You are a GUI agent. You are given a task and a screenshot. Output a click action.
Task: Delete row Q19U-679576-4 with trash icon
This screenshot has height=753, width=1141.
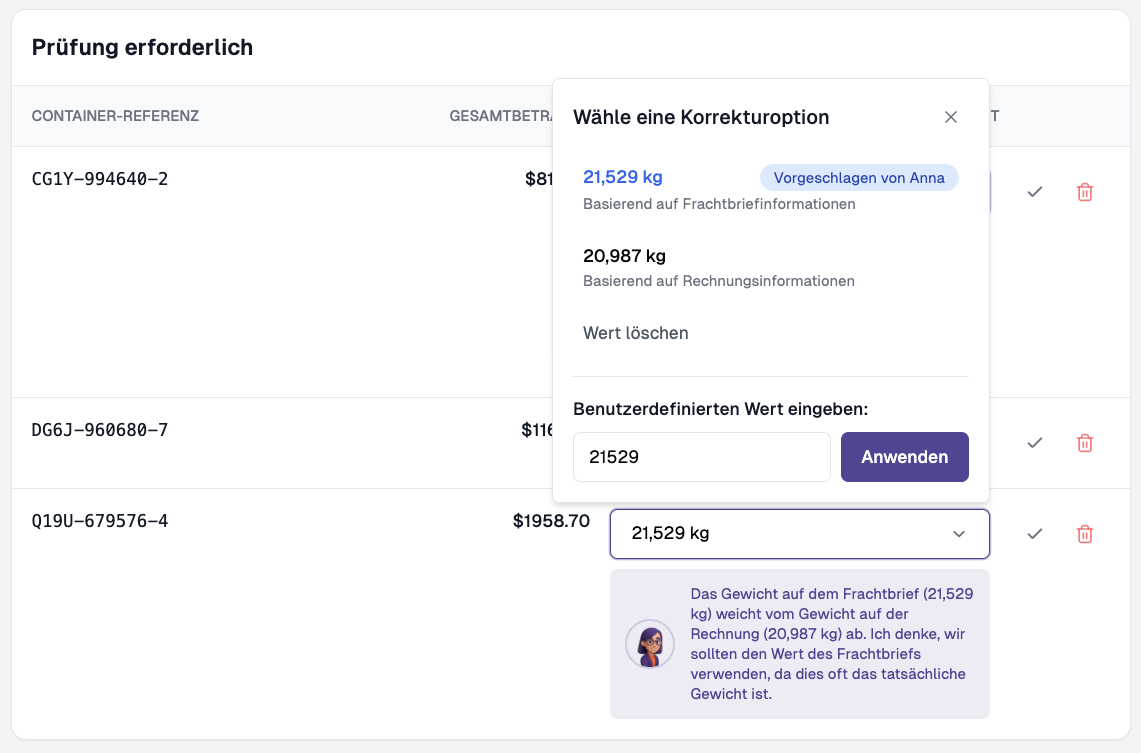coord(1084,534)
